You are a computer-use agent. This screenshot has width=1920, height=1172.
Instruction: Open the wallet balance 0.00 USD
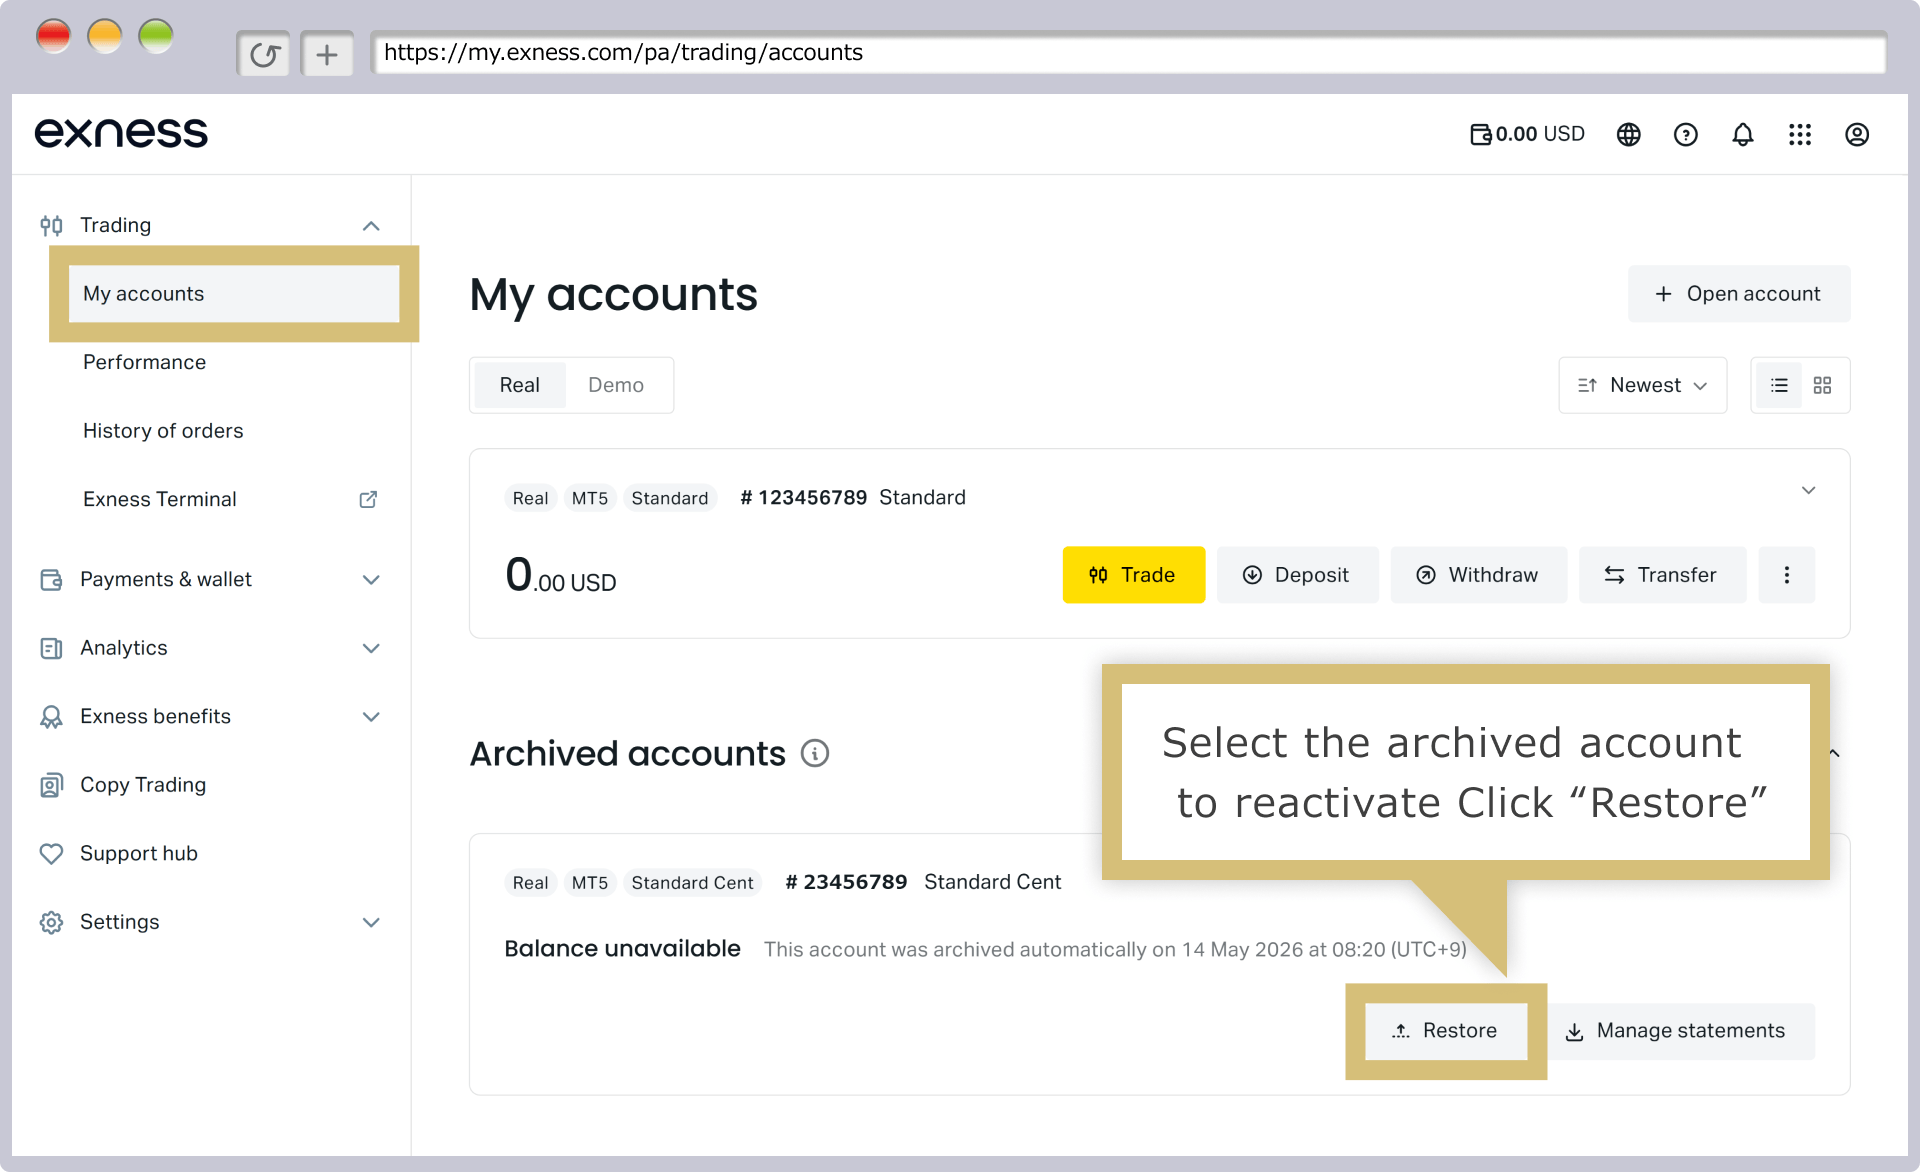(1527, 134)
